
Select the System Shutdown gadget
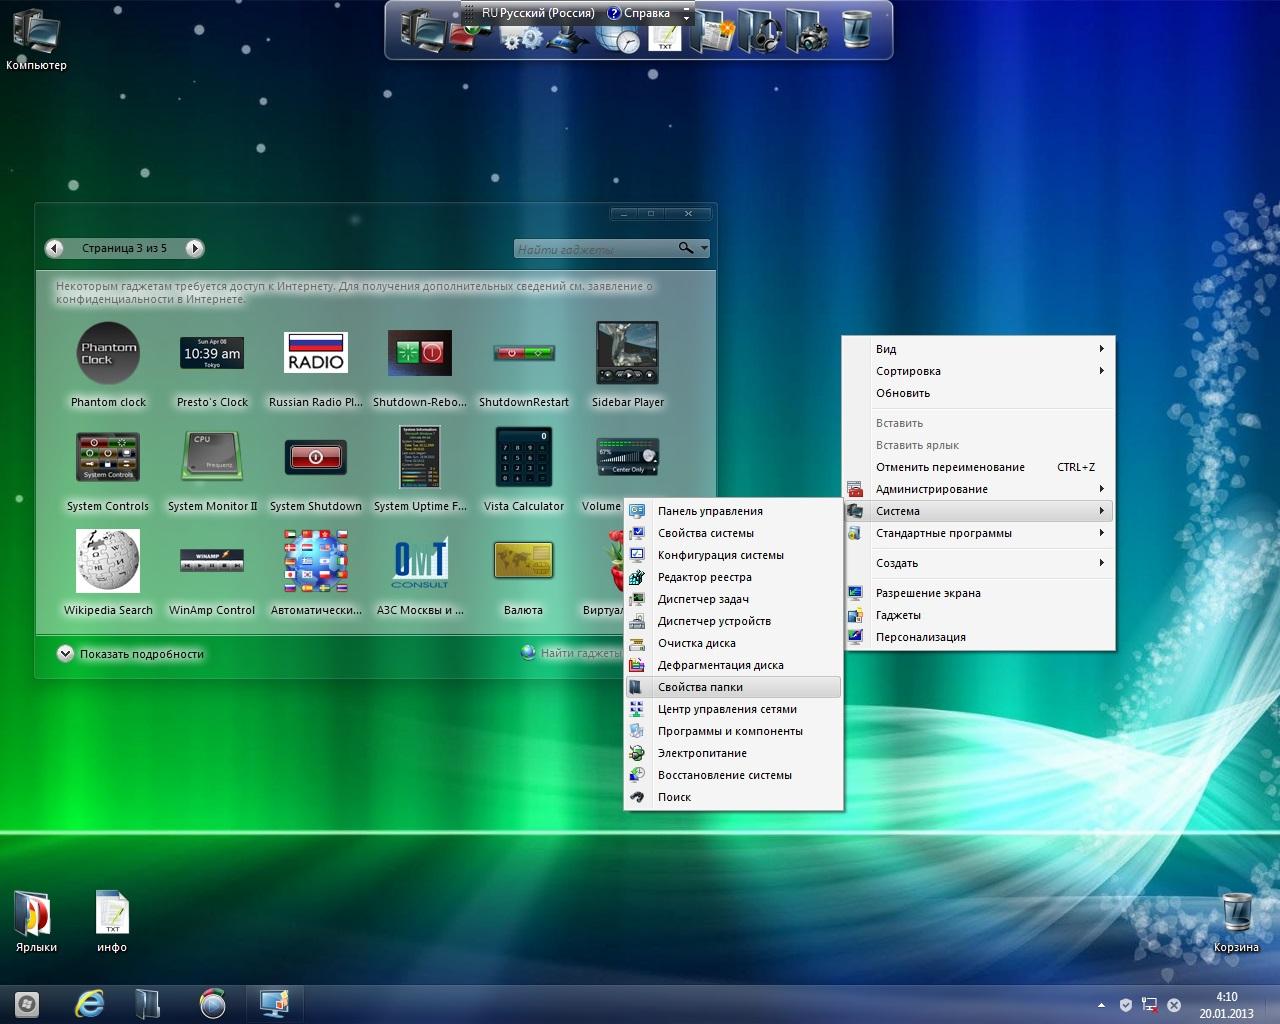[x=315, y=458]
